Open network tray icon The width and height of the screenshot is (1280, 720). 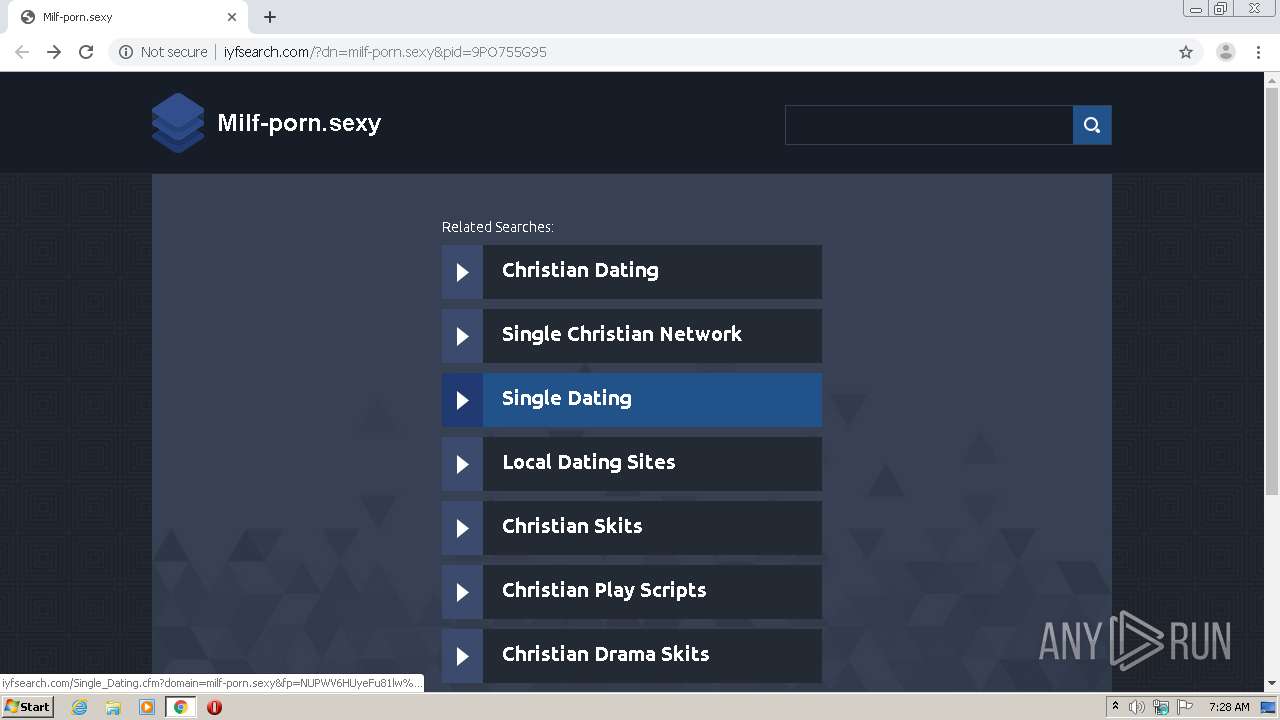point(1161,707)
